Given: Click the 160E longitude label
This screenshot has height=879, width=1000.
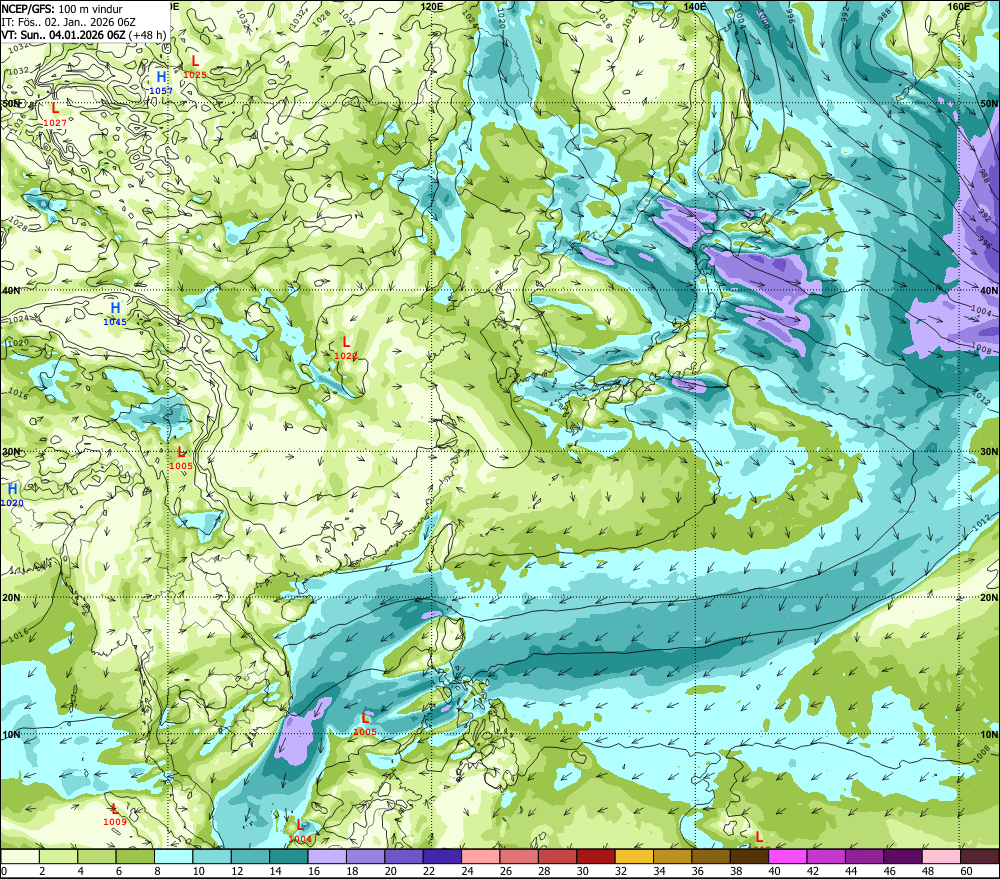Looking at the screenshot, I should [959, 6].
